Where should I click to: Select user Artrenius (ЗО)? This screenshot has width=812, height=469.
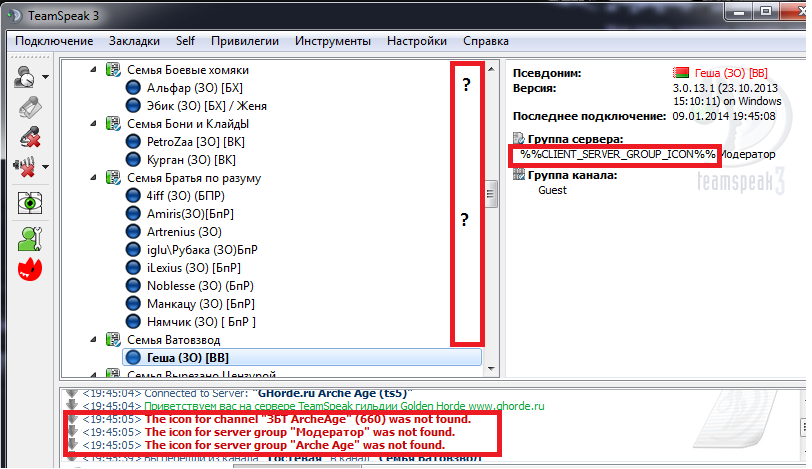tap(184, 231)
